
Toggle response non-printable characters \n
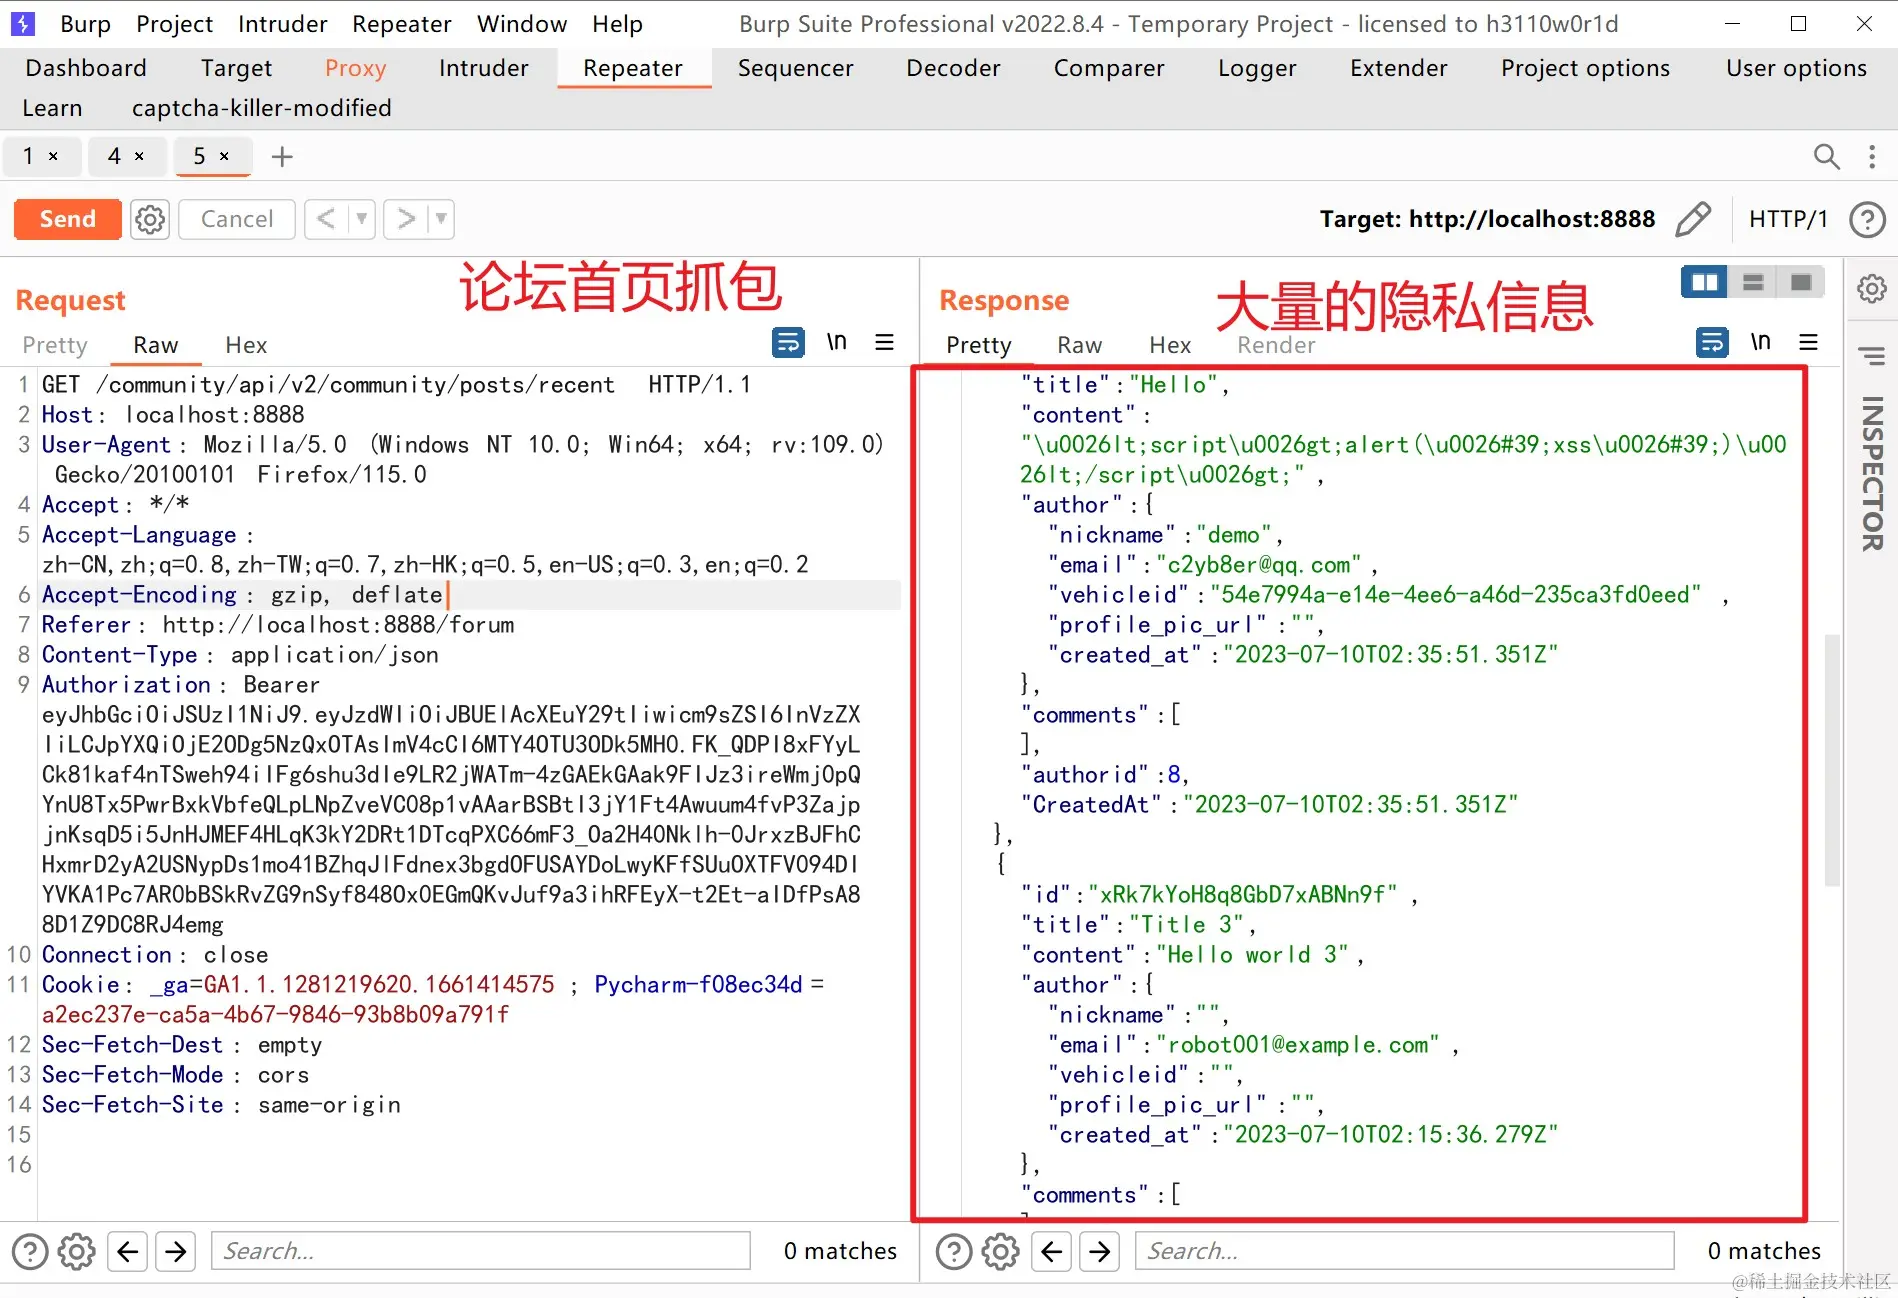point(1761,343)
